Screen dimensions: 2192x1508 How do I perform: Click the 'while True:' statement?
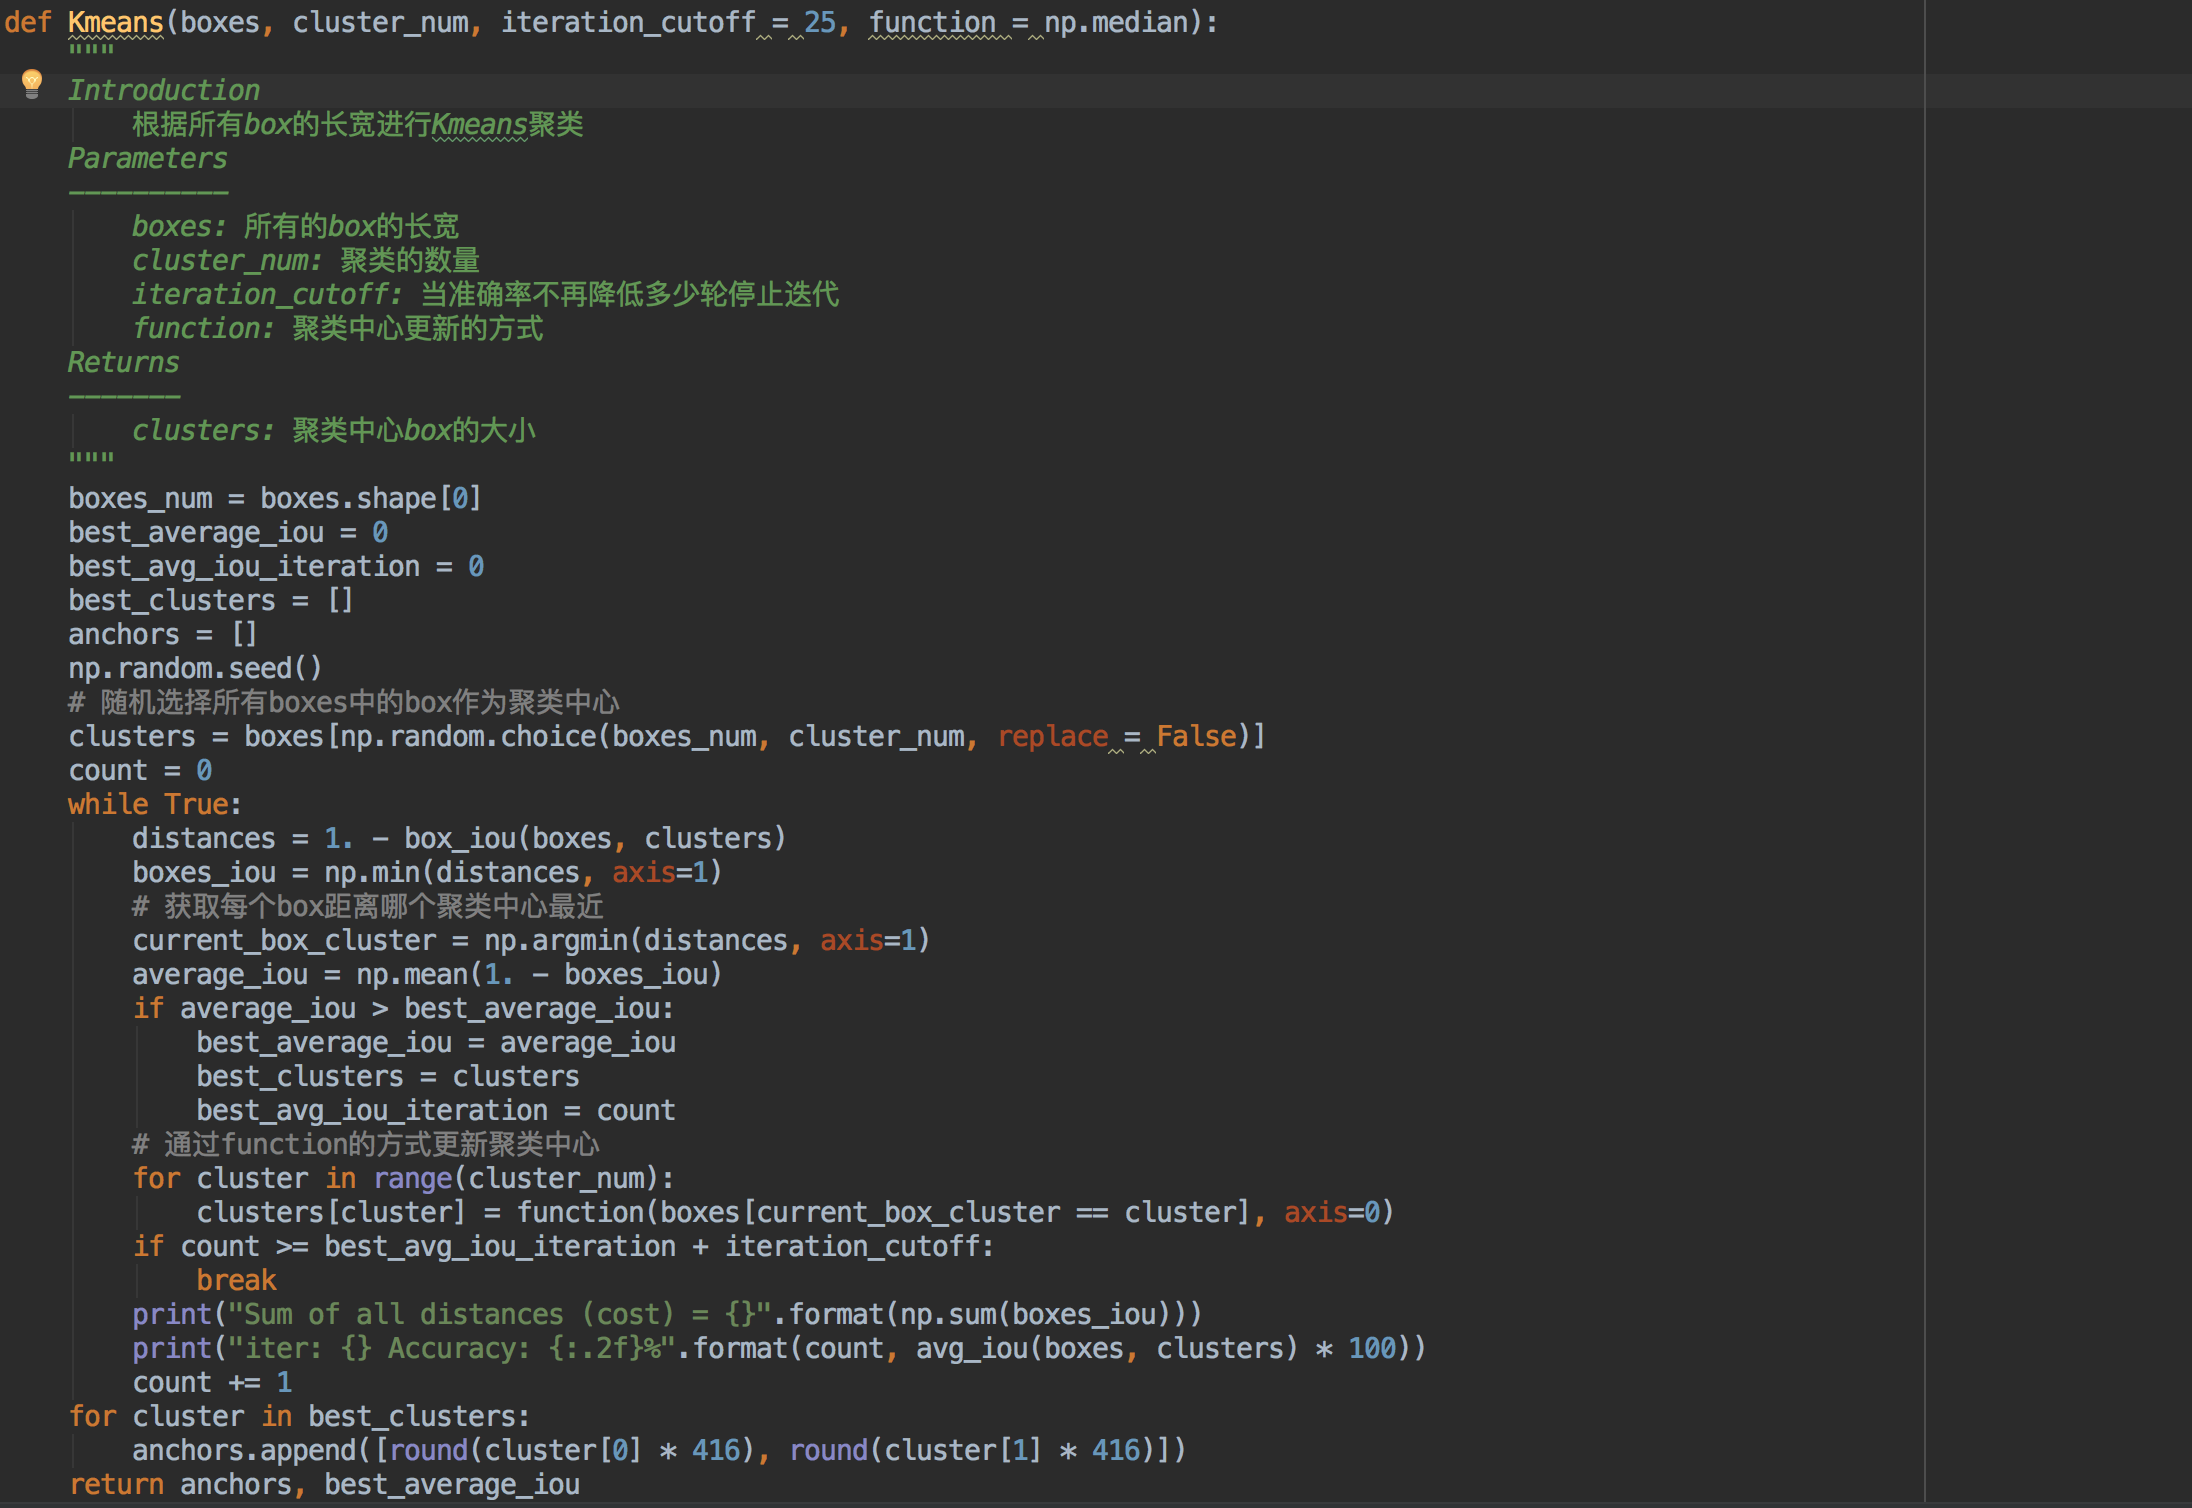155,804
